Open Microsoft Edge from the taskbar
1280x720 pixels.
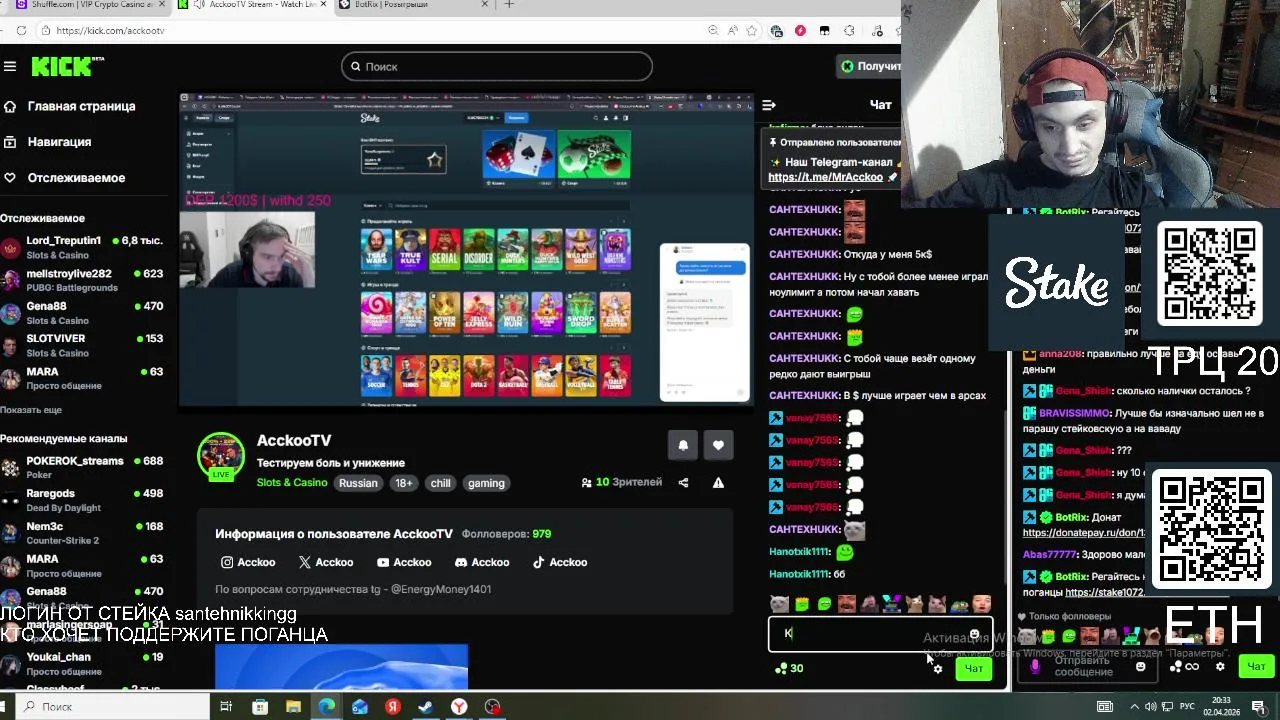(x=327, y=707)
